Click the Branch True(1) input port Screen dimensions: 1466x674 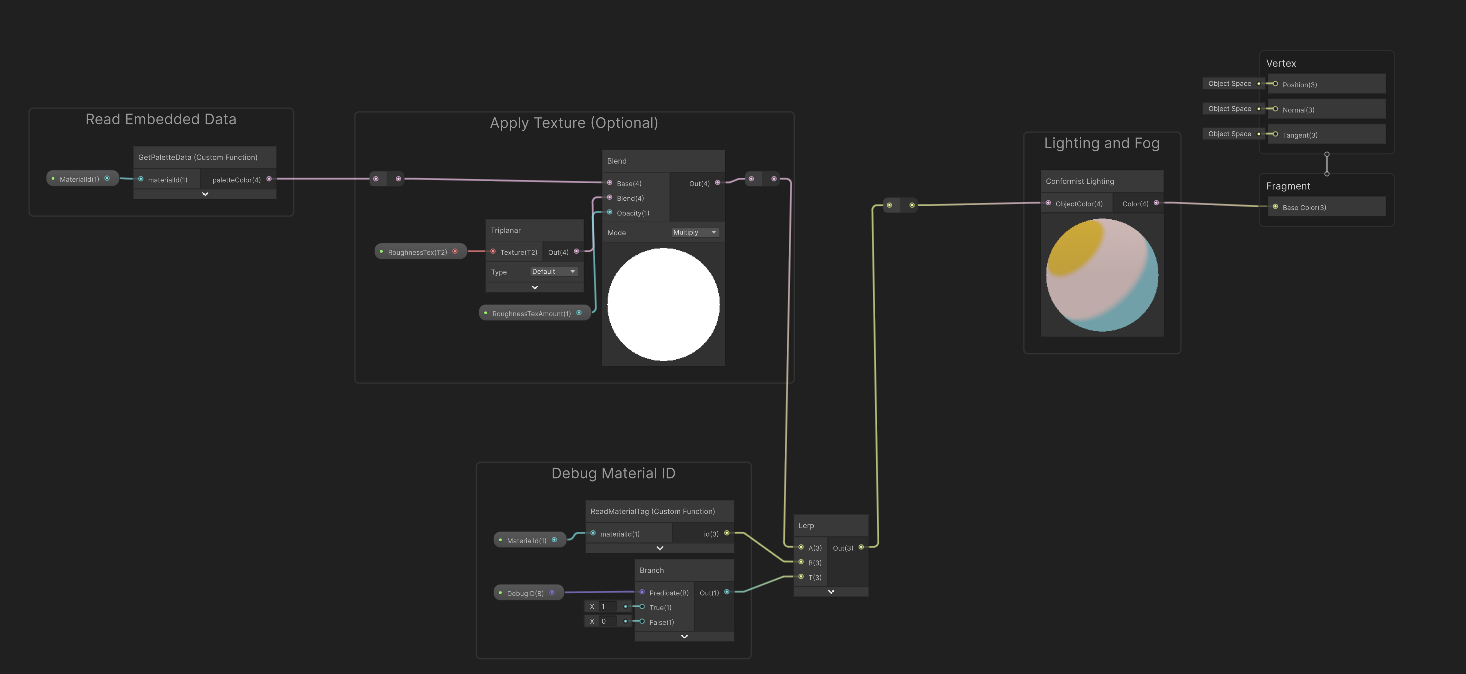pos(642,606)
